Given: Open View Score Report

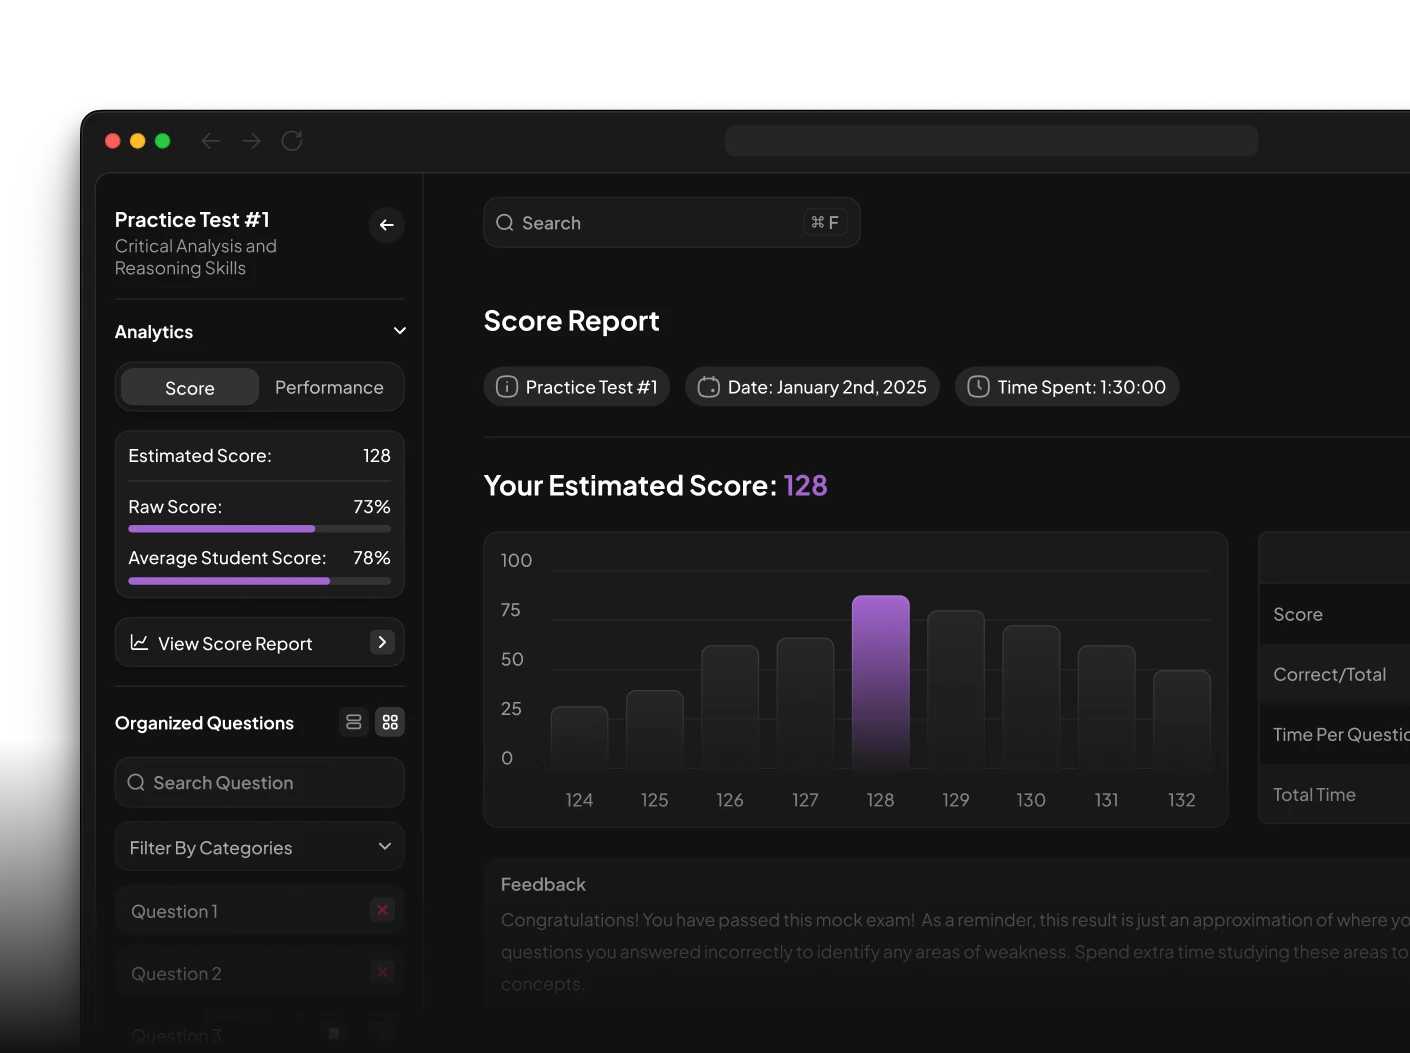Looking at the screenshot, I should tap(233, 642).
